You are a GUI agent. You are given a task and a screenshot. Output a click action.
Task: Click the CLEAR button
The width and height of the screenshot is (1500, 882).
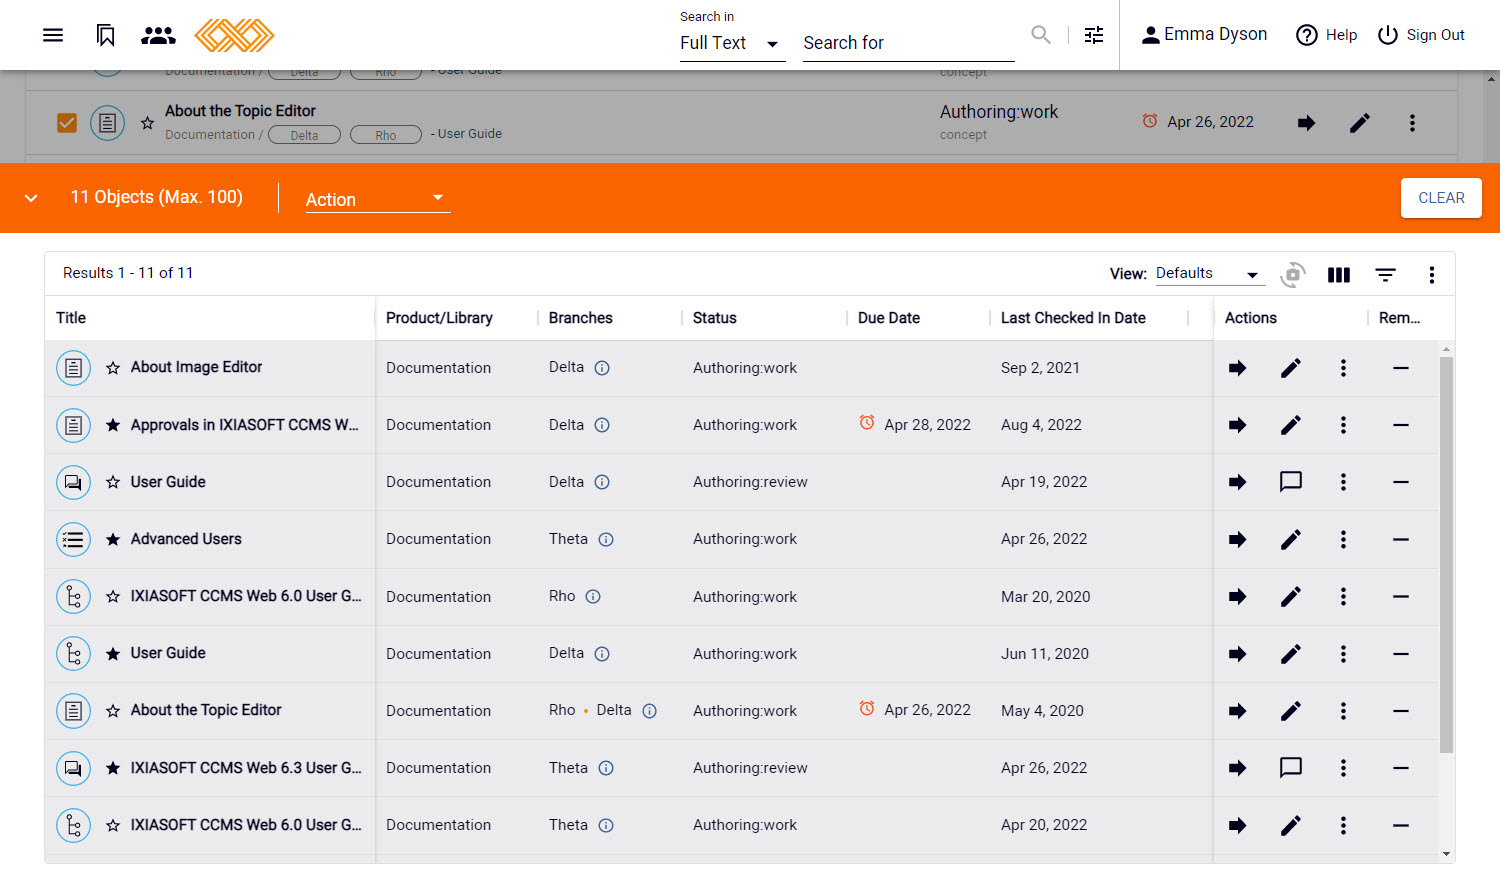point(1441,198)
